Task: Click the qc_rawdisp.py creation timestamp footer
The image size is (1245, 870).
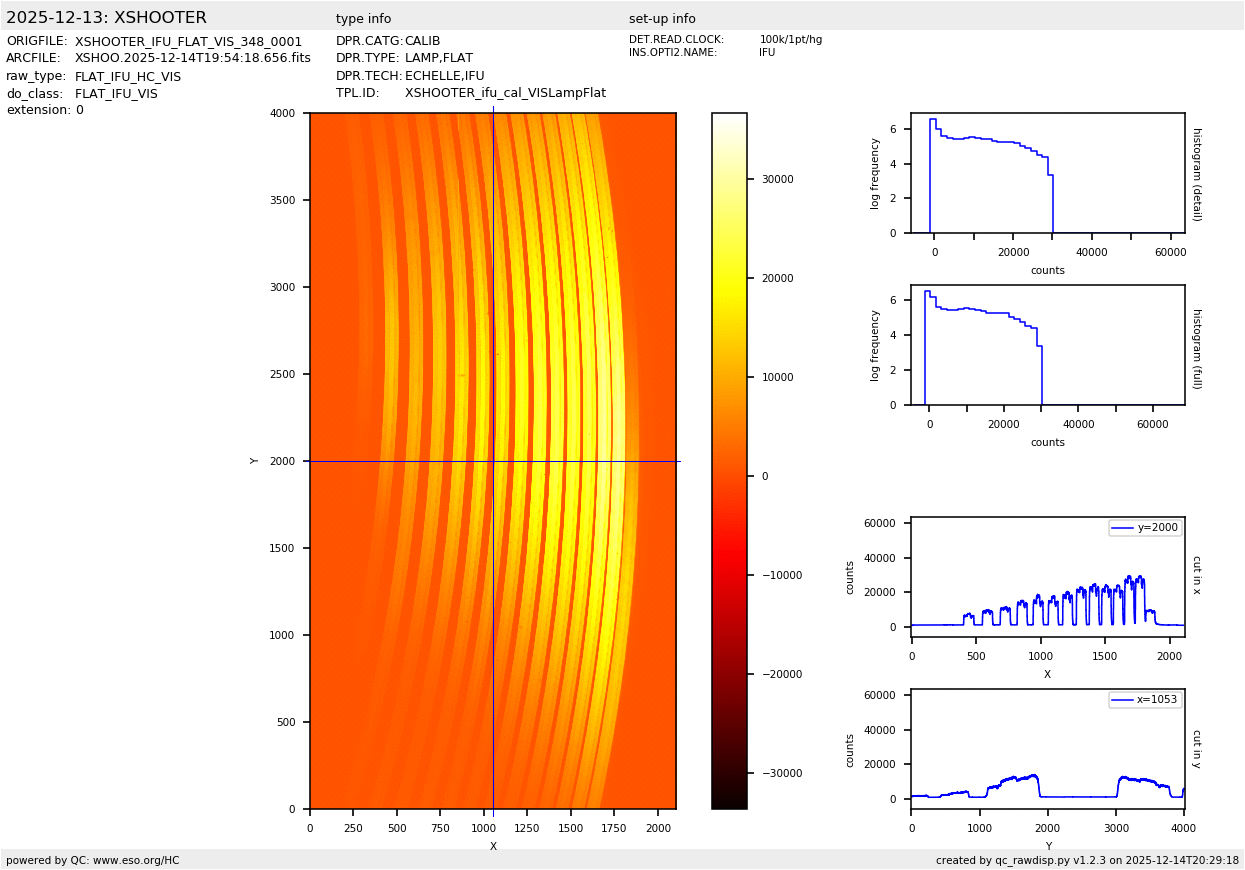Action: tap(1087, 860)
